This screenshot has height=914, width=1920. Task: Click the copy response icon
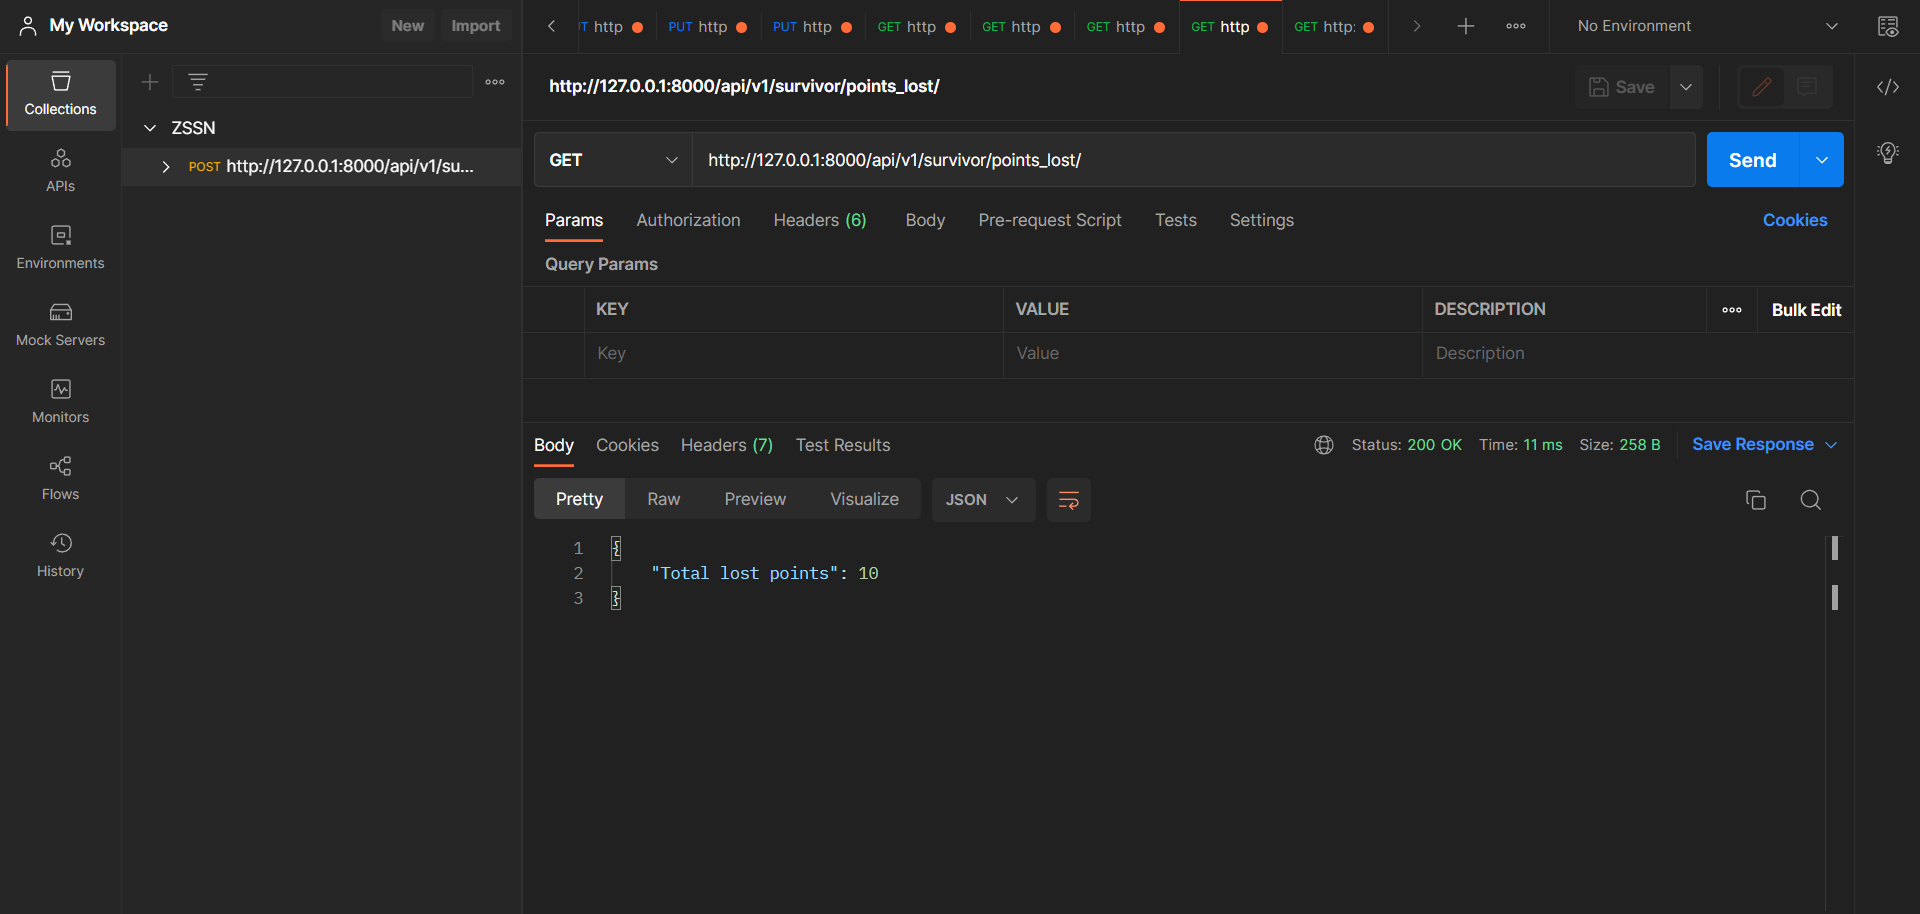[x=1756, y=499]
